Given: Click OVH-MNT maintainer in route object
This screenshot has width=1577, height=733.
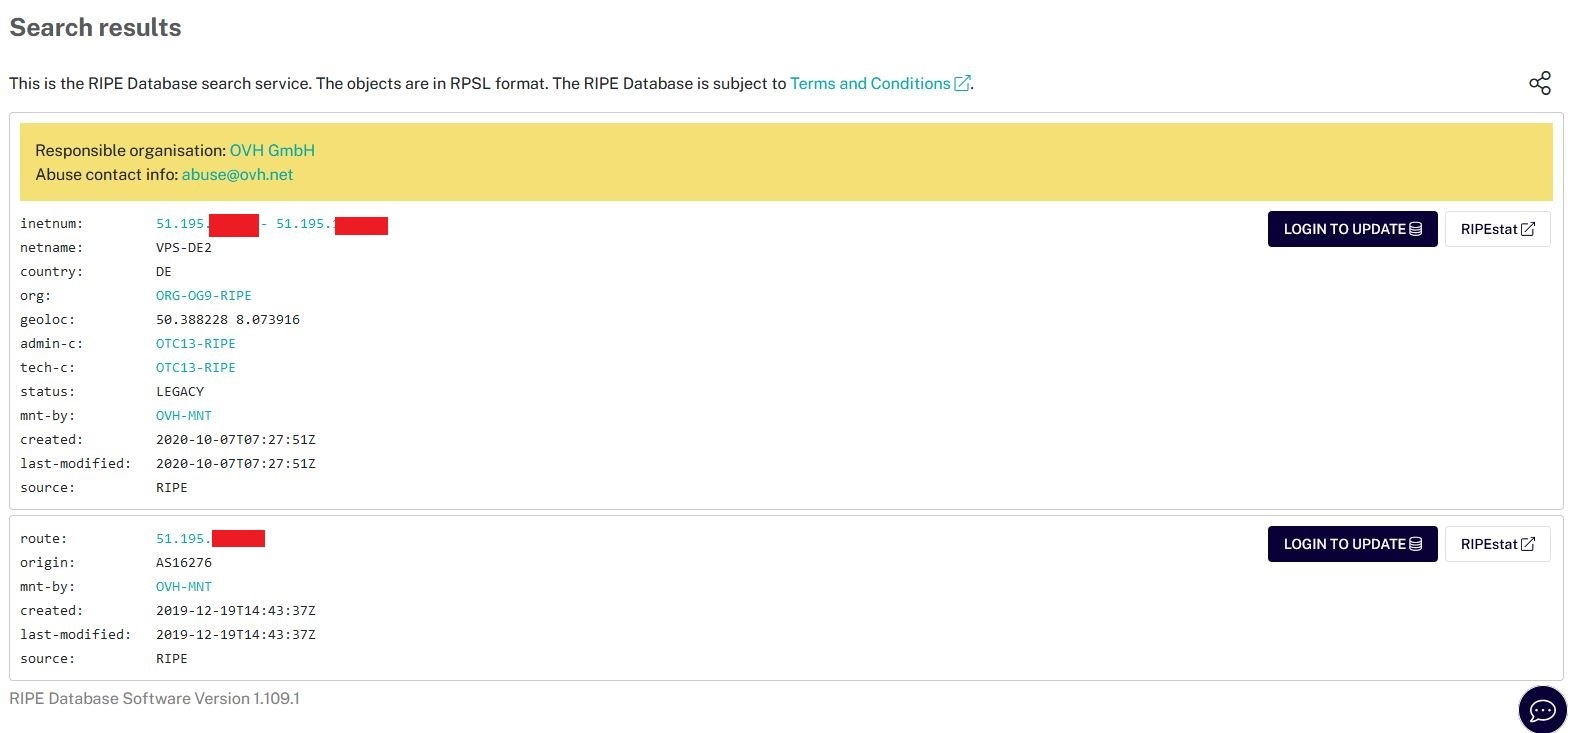Looking at the screenshot, I should click(183, 587).
